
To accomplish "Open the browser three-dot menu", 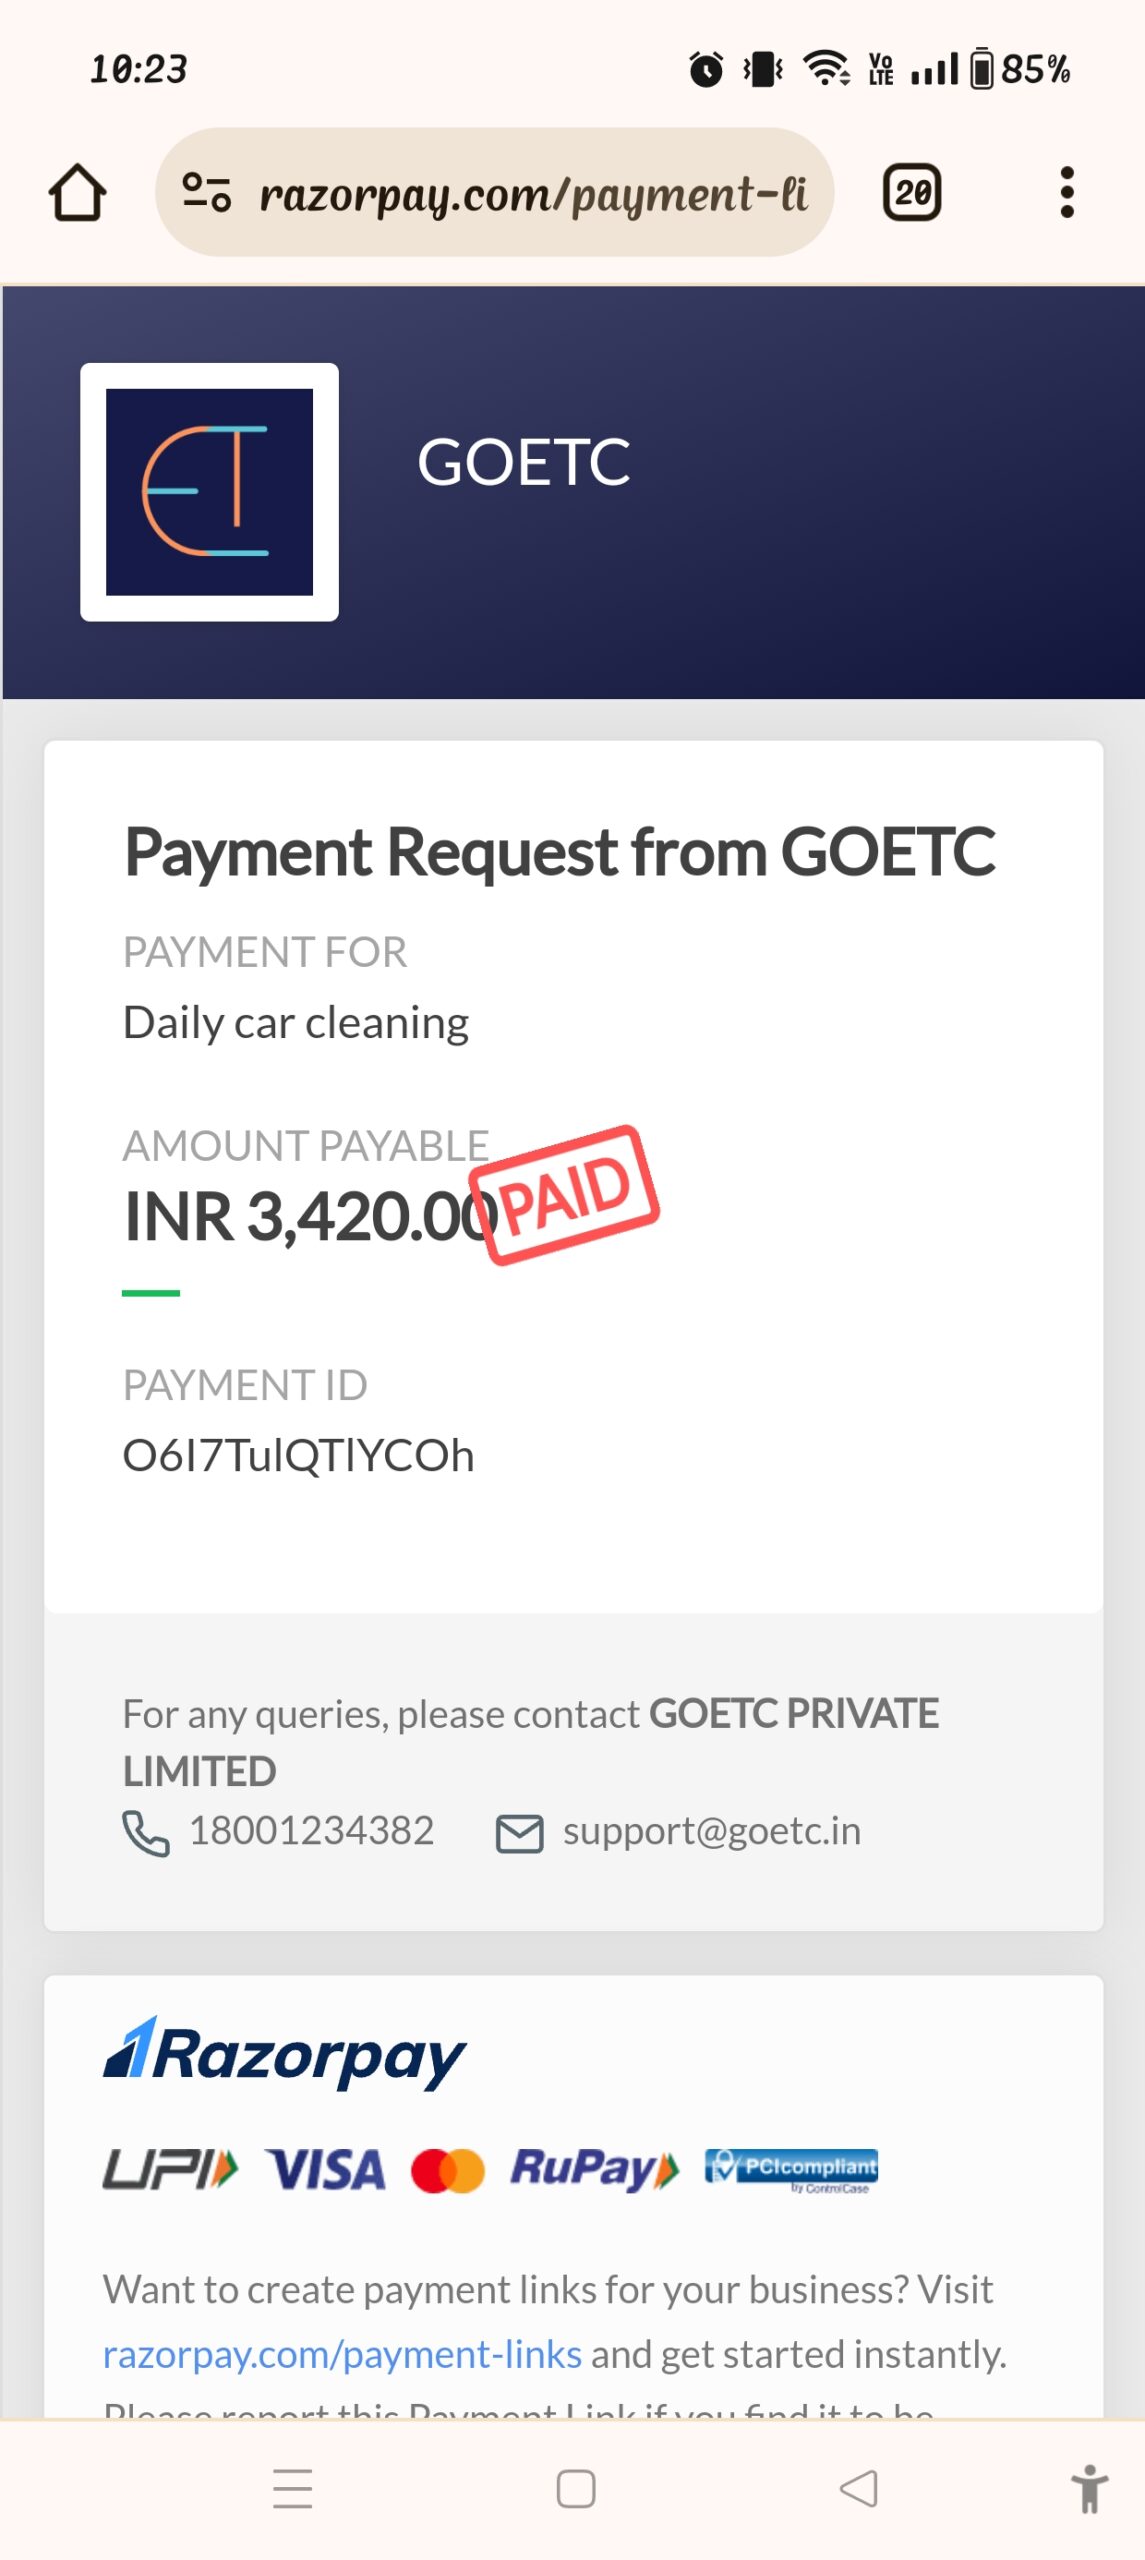I will [1067, 192].
